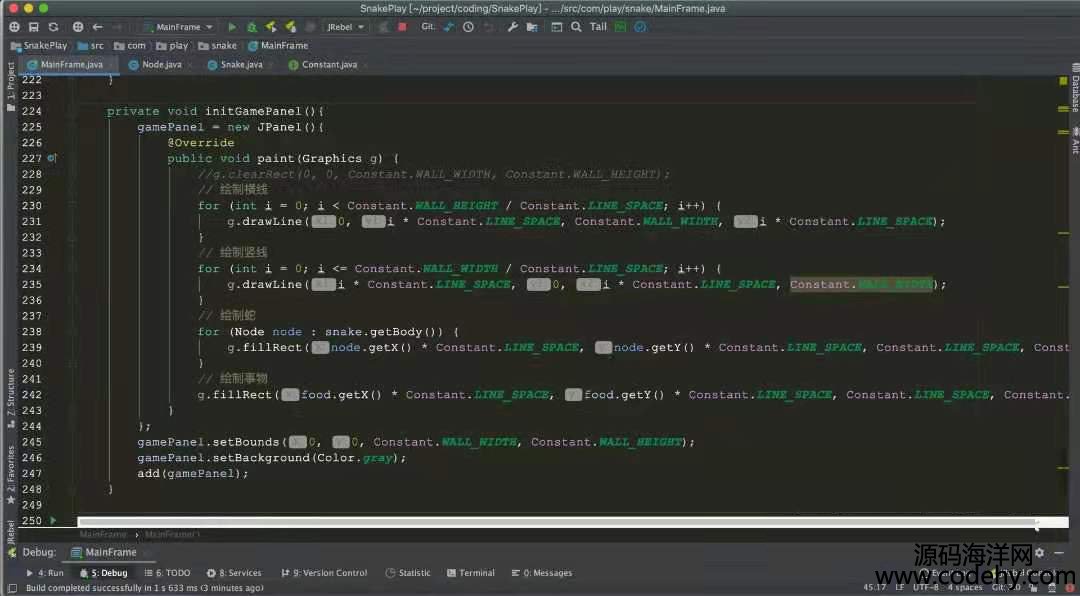Open the 8: Services tool window
Viewport: 1080px width, 596px height.
(234, 573)
